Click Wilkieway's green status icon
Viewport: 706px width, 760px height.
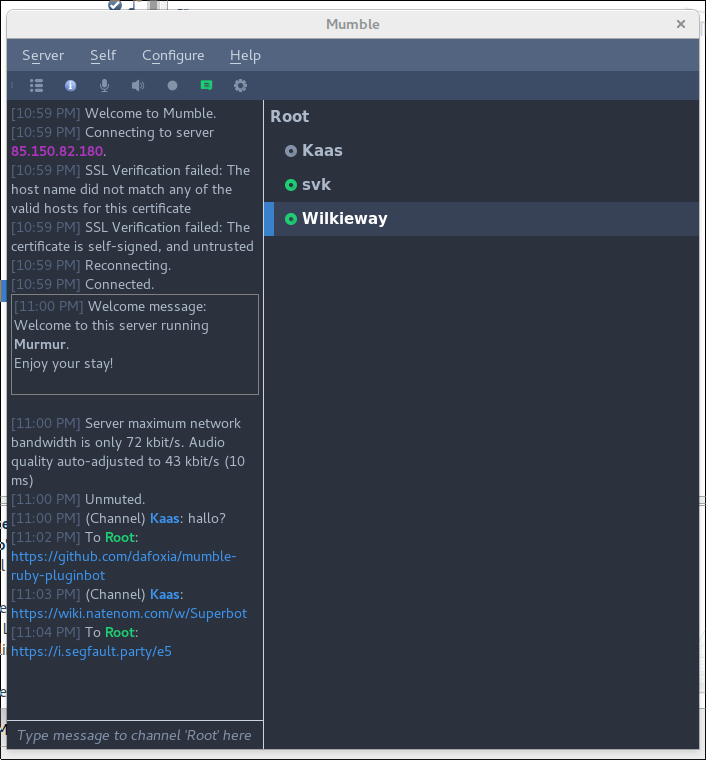pos(291,219)
